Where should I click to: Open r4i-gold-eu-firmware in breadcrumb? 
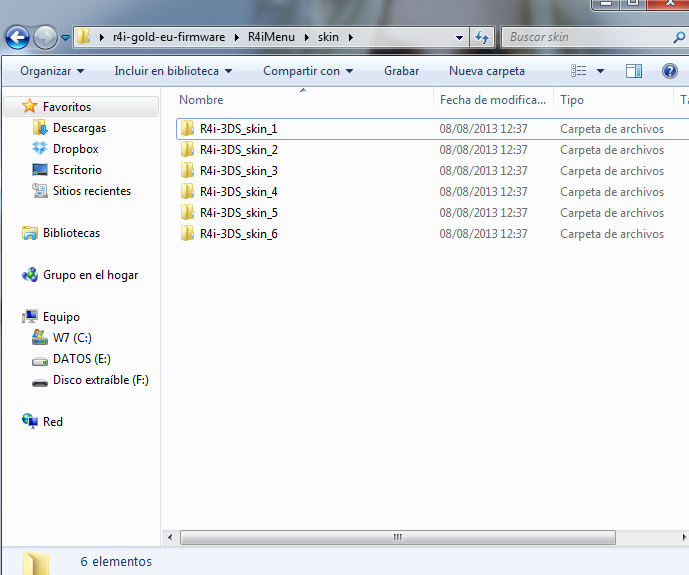coord(169,37)
